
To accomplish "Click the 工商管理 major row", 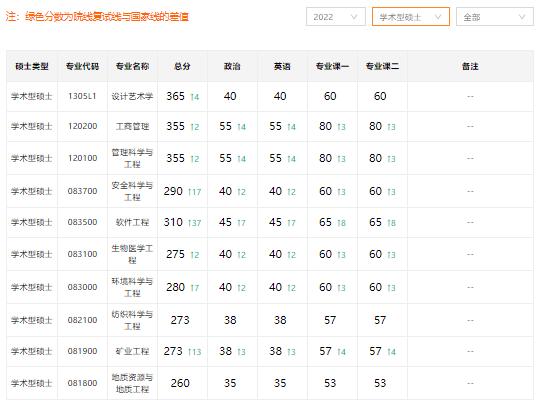I will pos(270,126).
